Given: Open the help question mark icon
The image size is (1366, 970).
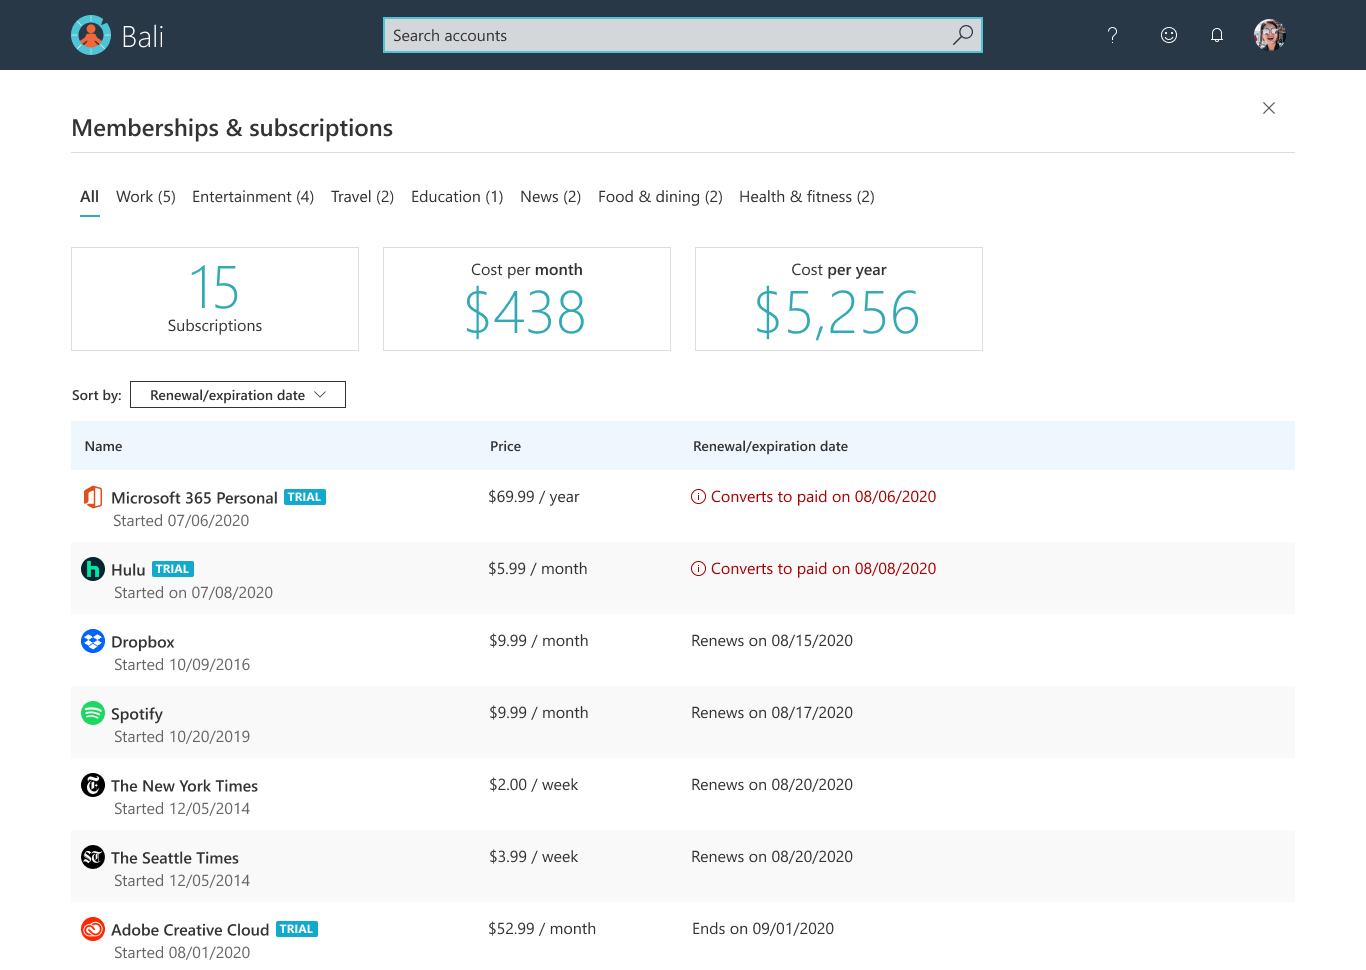Looking at the screenshot, I should tap(1112, 35).
